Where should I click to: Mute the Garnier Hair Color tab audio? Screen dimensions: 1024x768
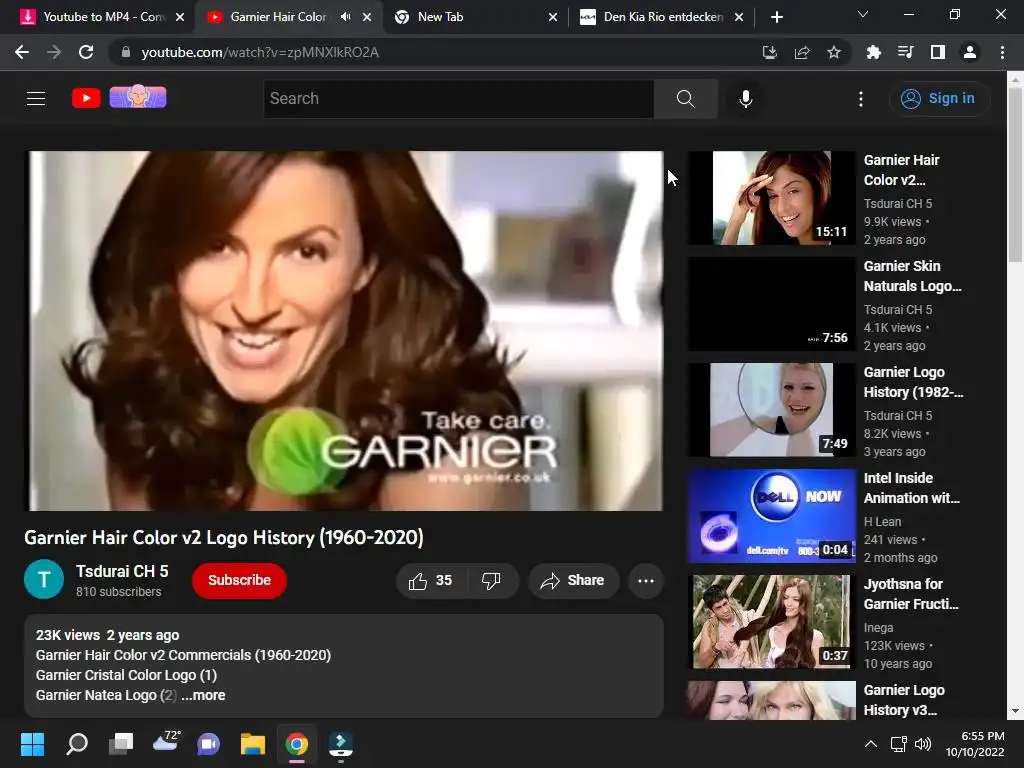345,17
